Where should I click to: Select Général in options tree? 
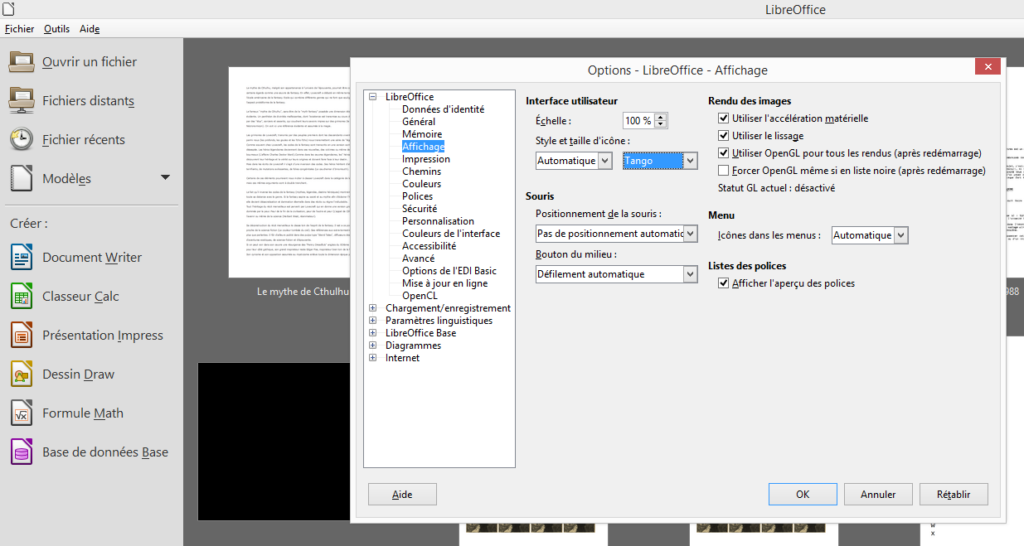(419, 121)
